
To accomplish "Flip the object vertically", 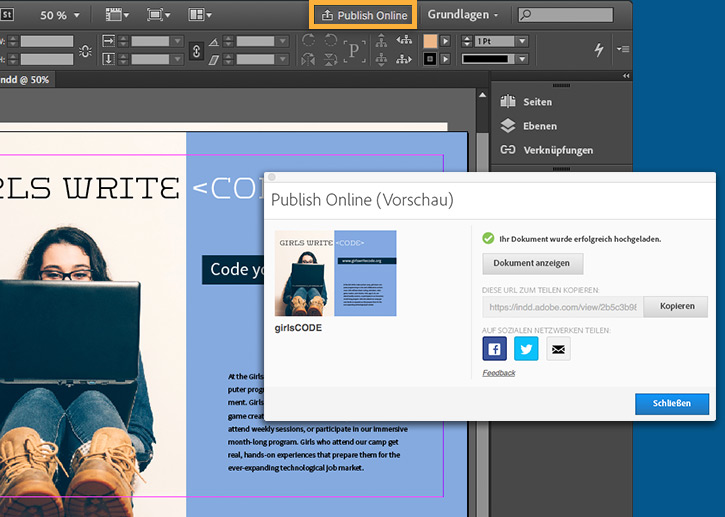I will [x=330, y=59].
